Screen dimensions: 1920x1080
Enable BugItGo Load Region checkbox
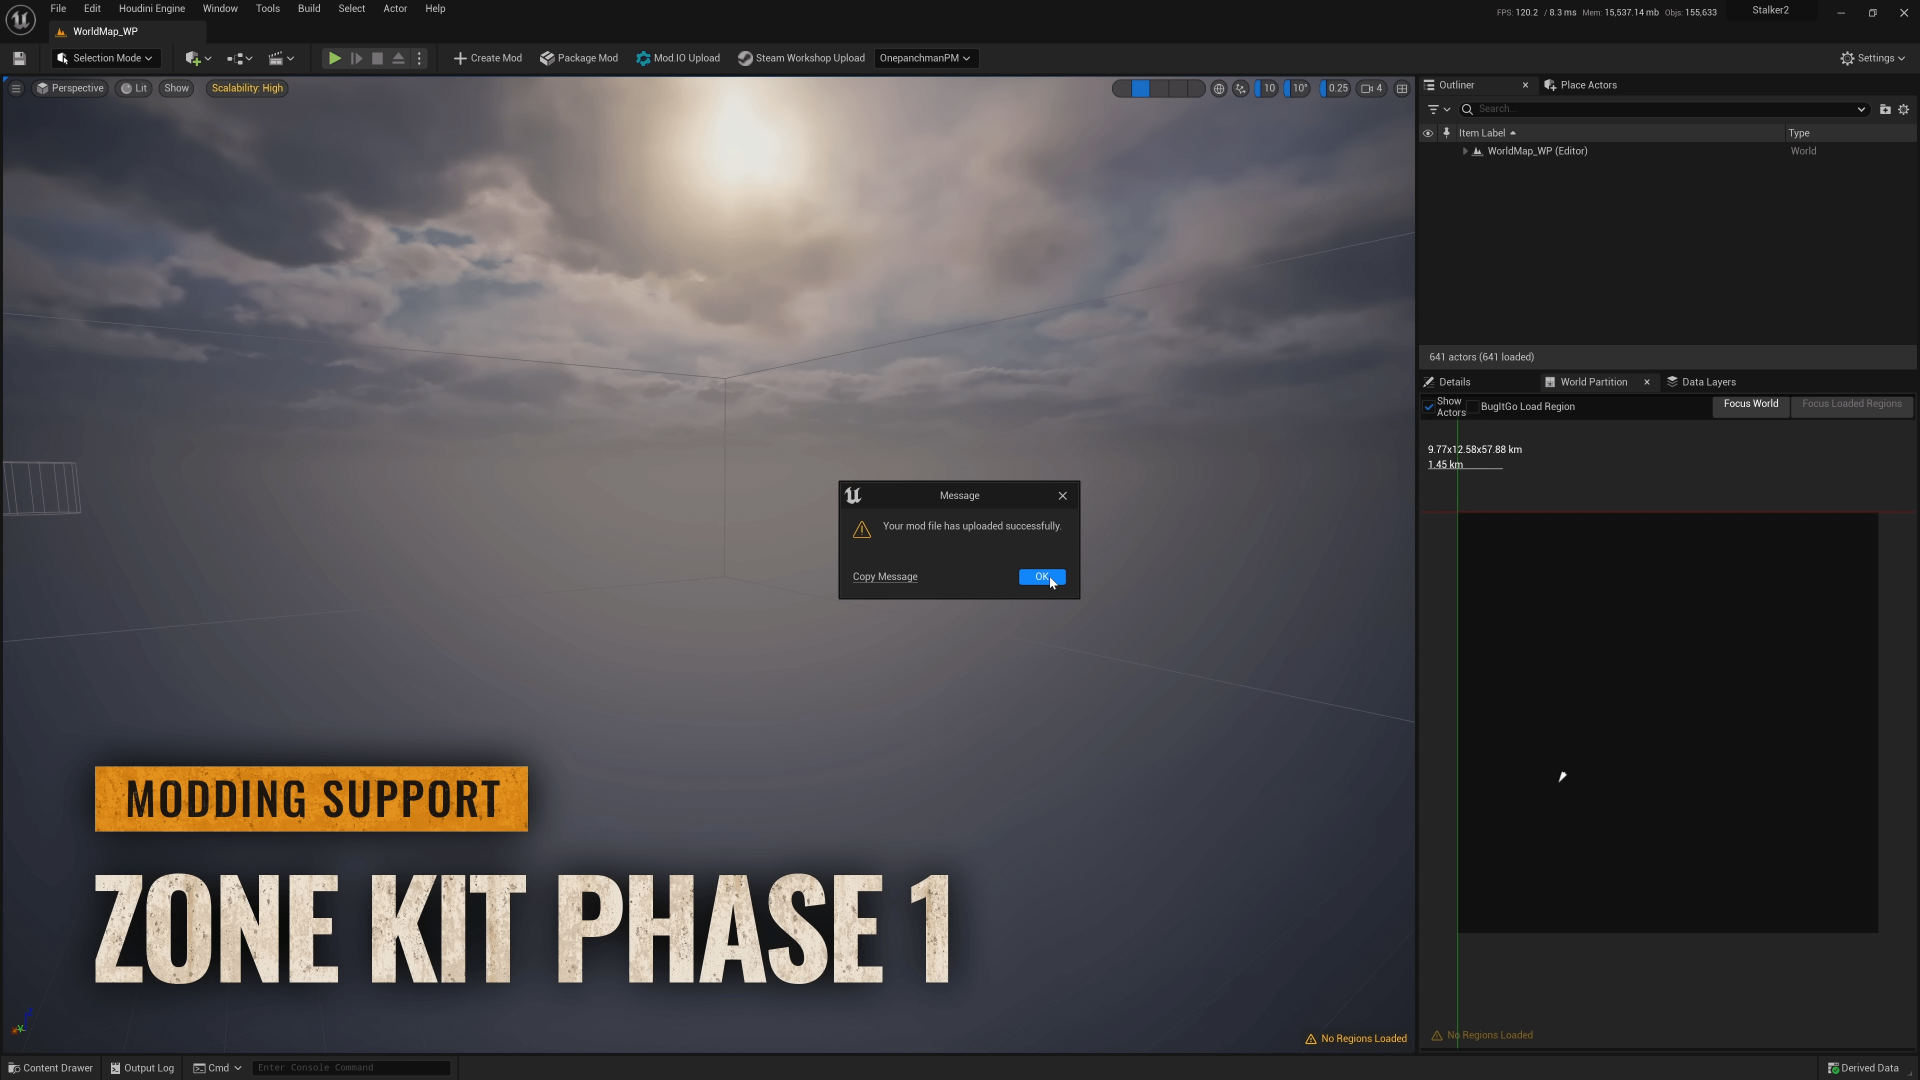tap(1473, 407)
